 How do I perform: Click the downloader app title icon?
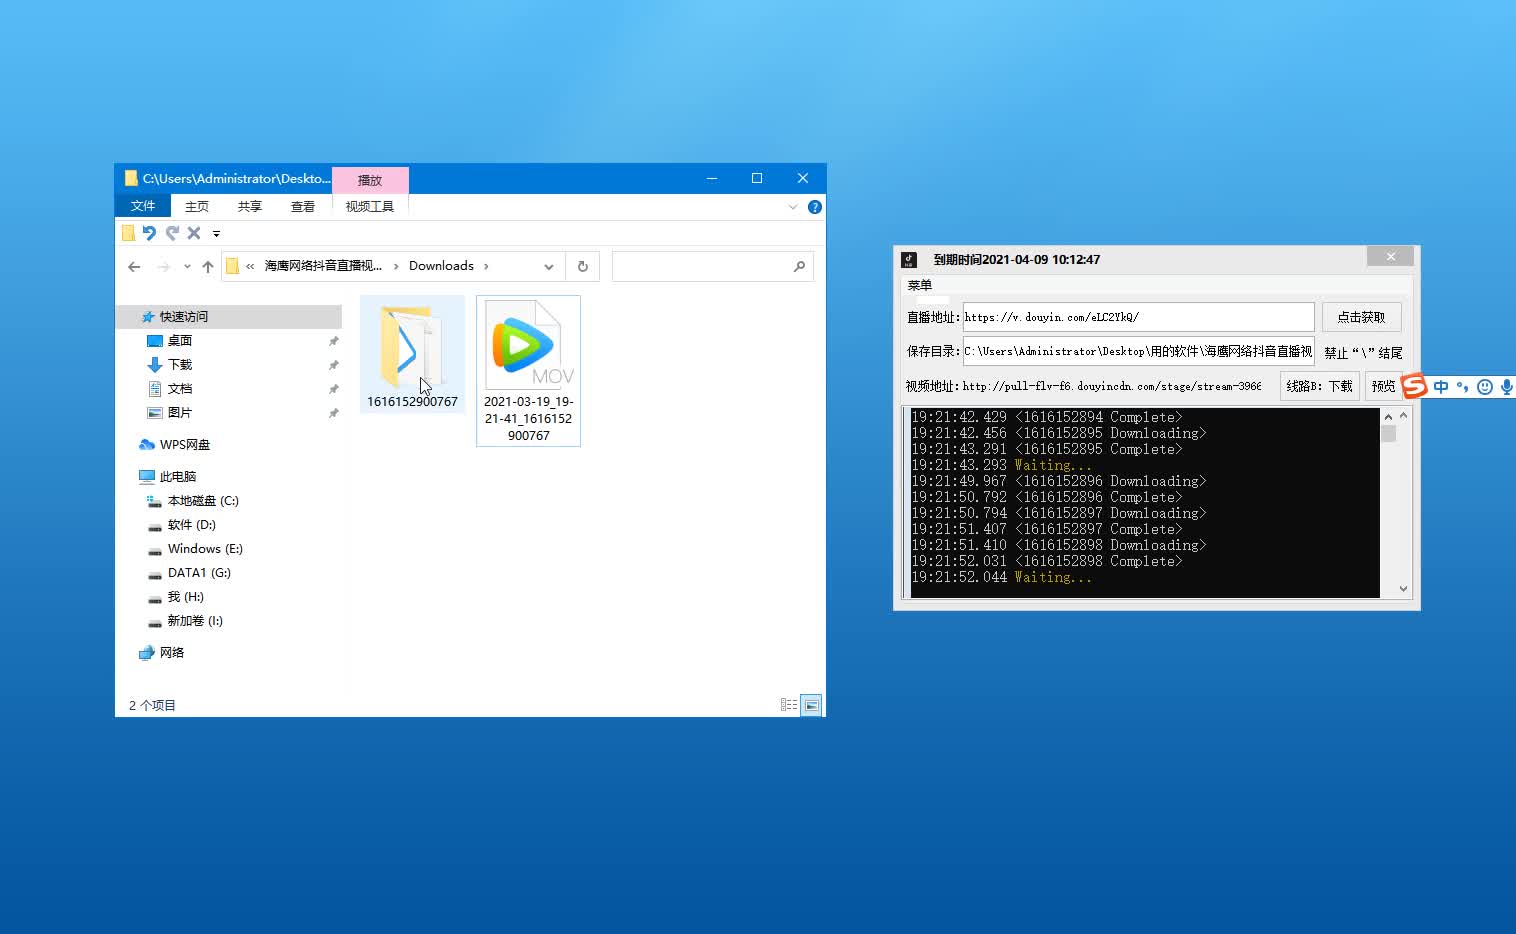[909, 259]
